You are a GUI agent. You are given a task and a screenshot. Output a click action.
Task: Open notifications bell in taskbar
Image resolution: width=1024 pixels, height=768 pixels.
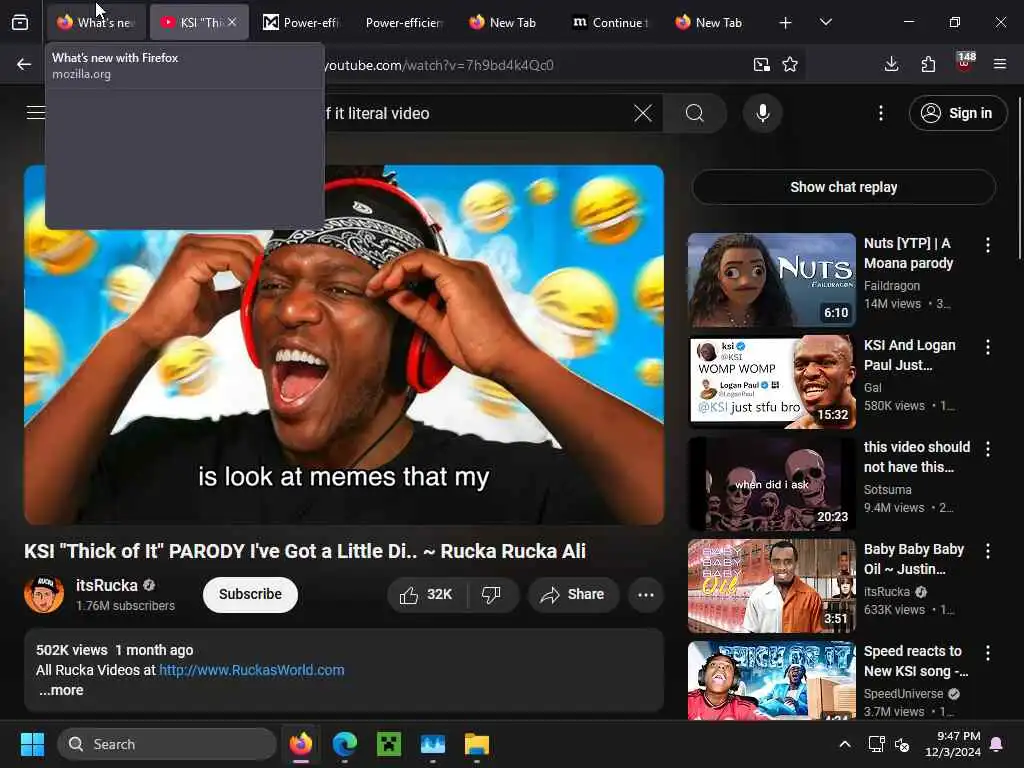pos(997,744)
